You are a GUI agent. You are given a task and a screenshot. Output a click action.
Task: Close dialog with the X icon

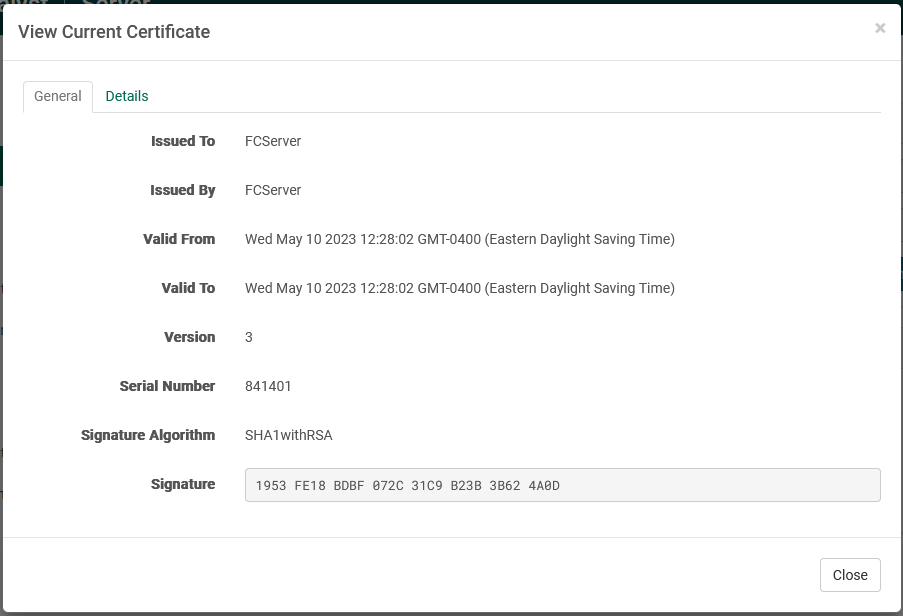click(879, 28)
